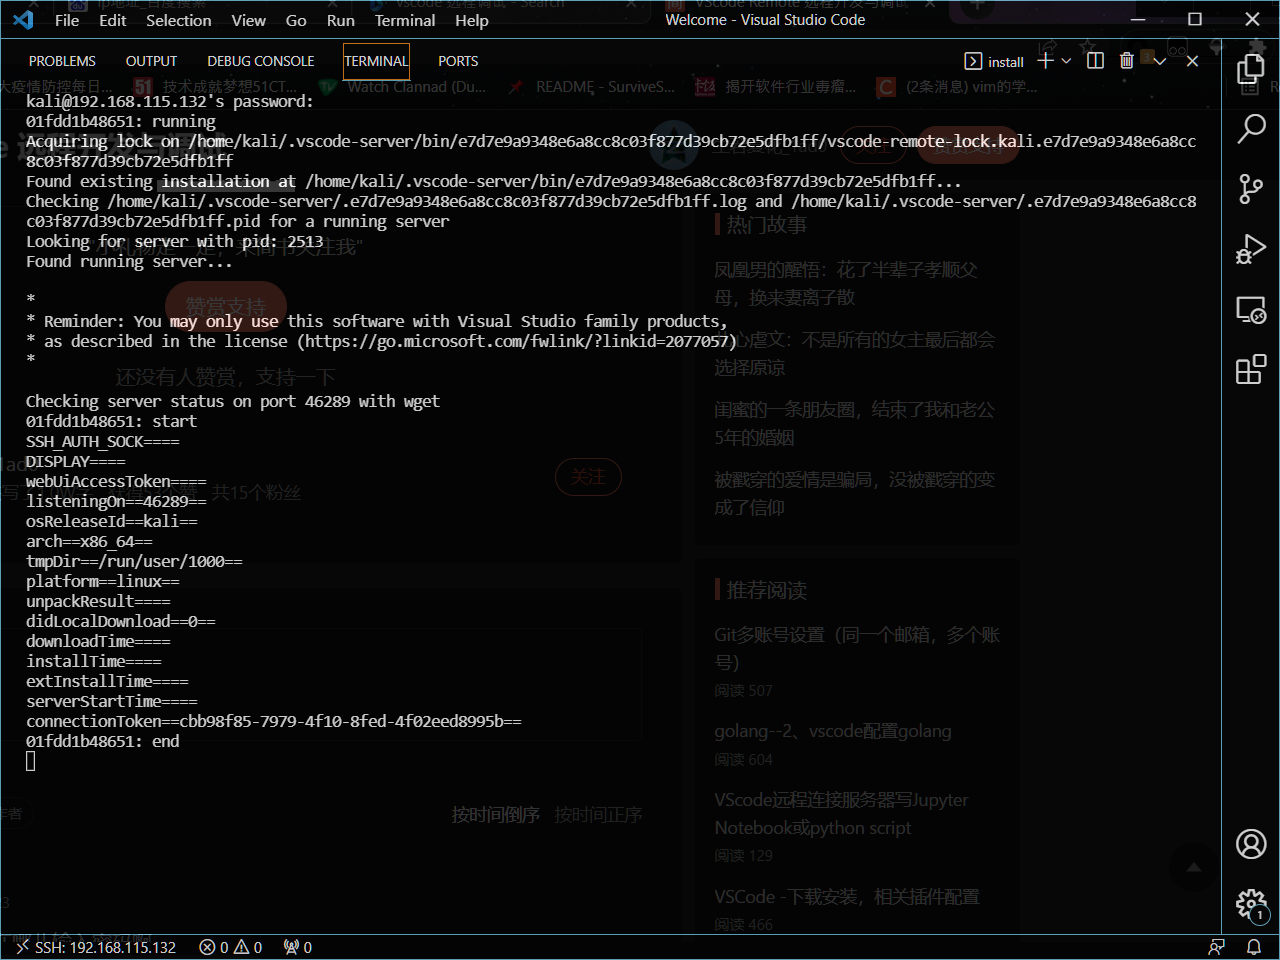This screenshot has height=960, width=1280.
Task: Switch to the DEBUG CONSOLE tab
Action: [261, 61]
